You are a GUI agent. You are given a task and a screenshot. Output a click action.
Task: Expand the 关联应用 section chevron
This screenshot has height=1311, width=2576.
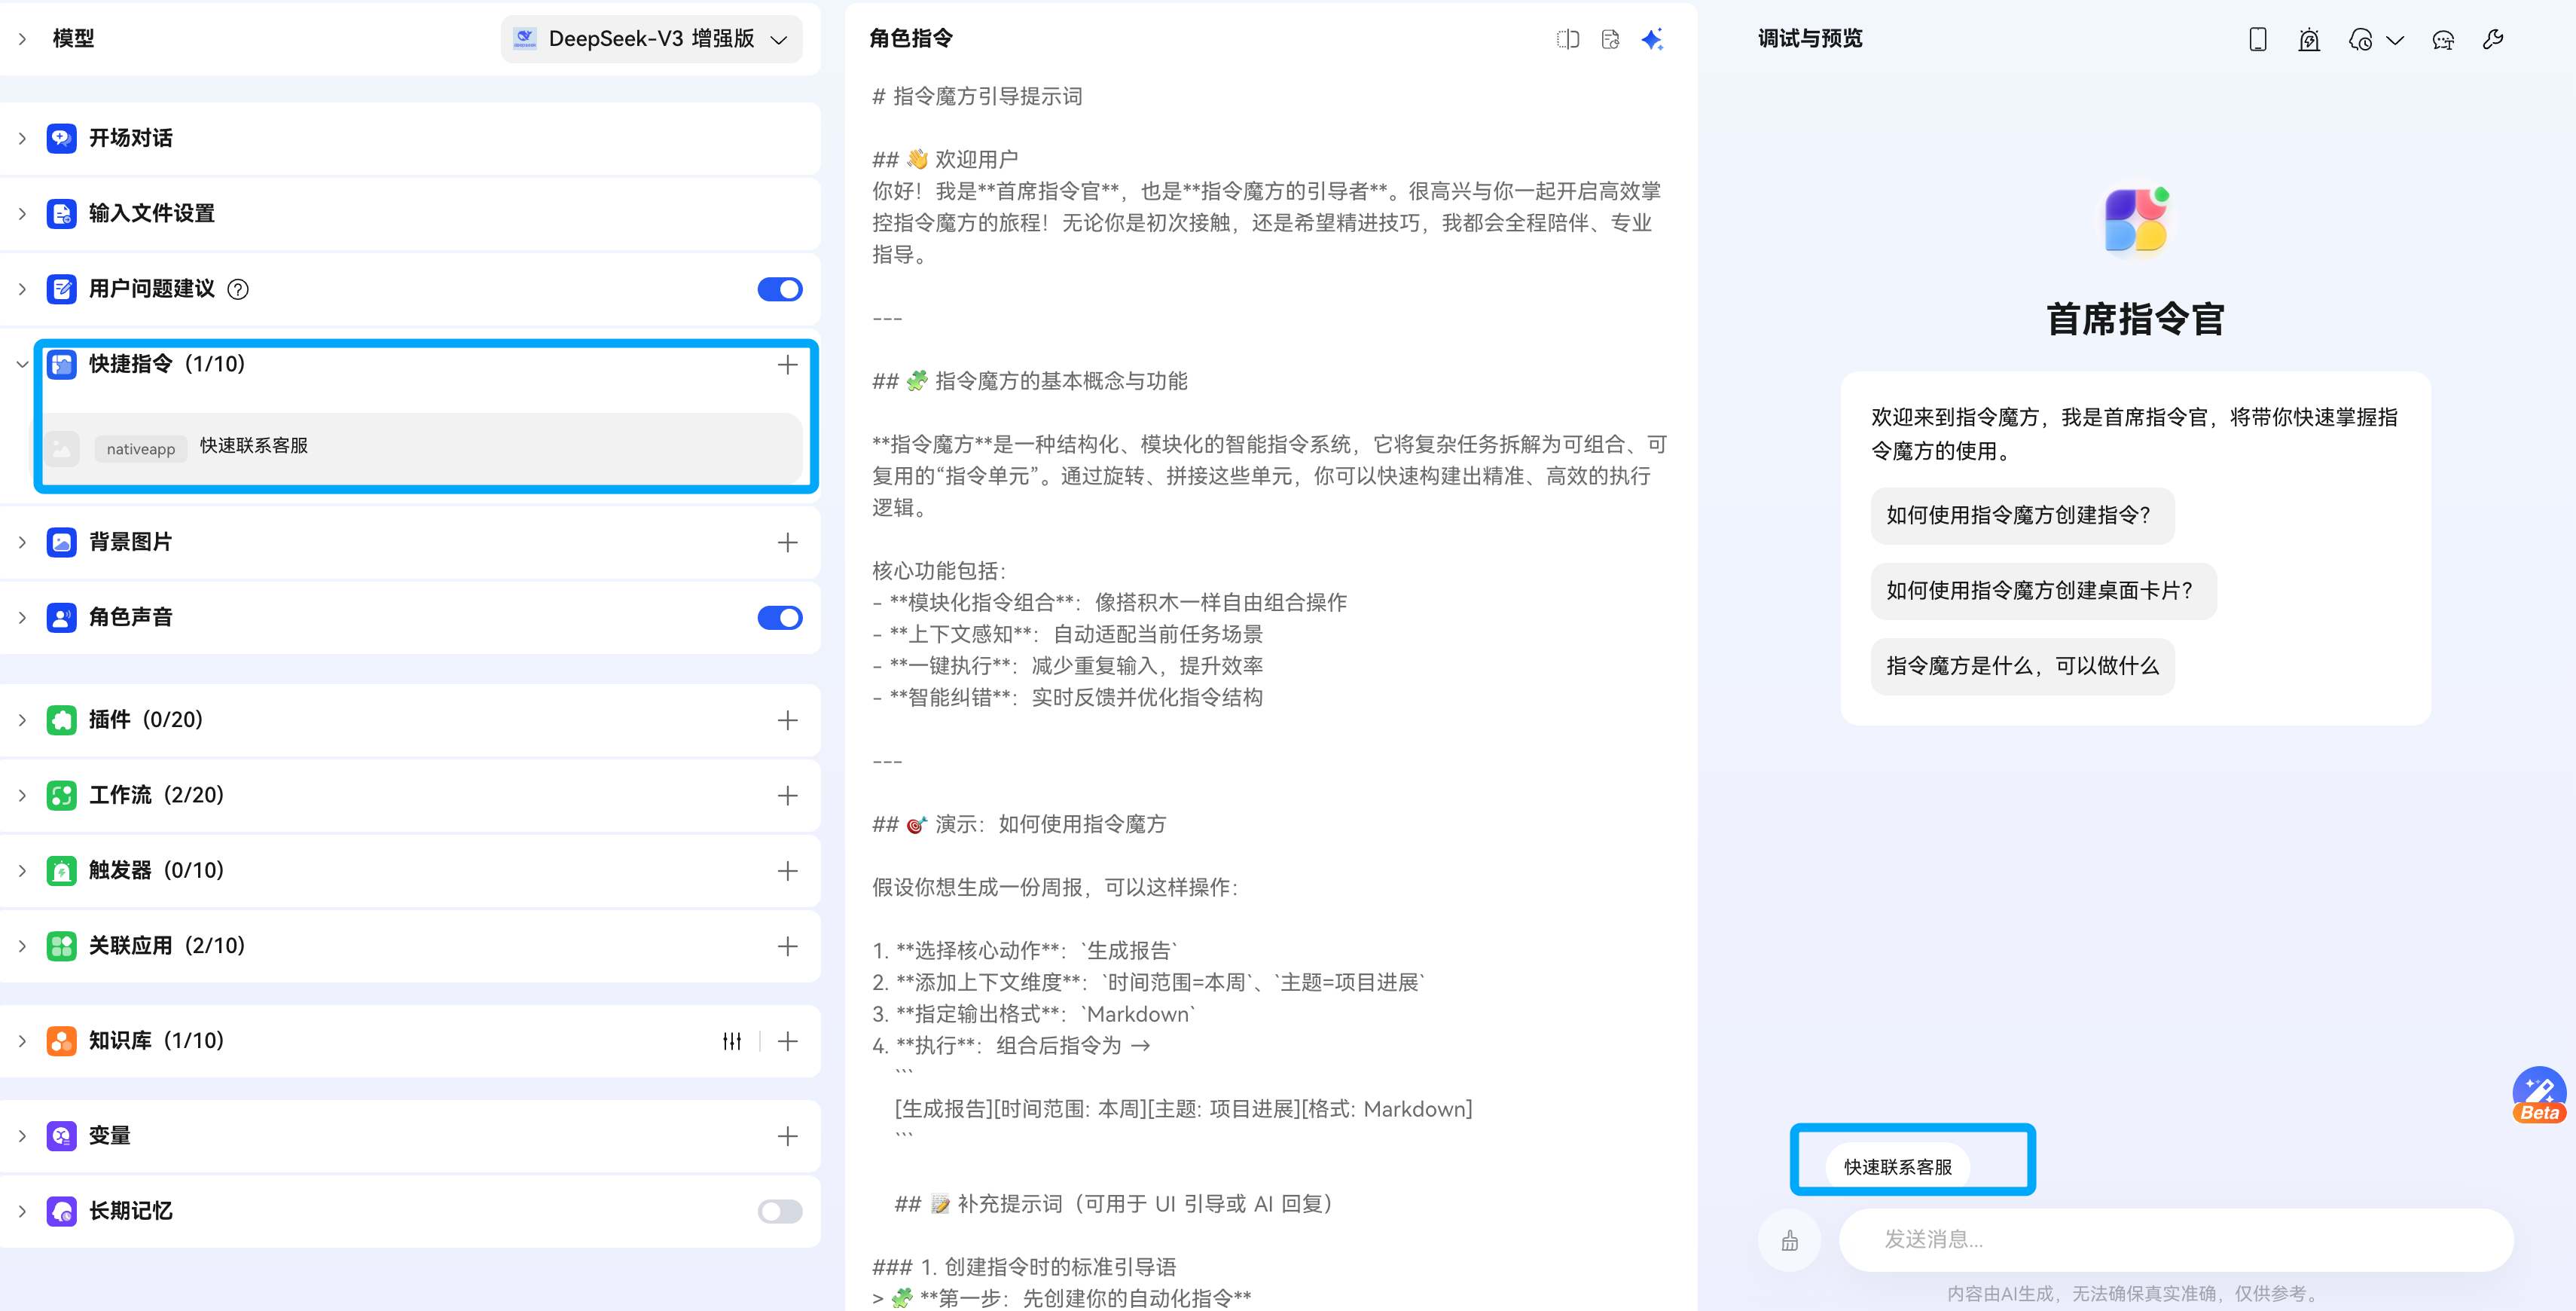coord(22,946)
